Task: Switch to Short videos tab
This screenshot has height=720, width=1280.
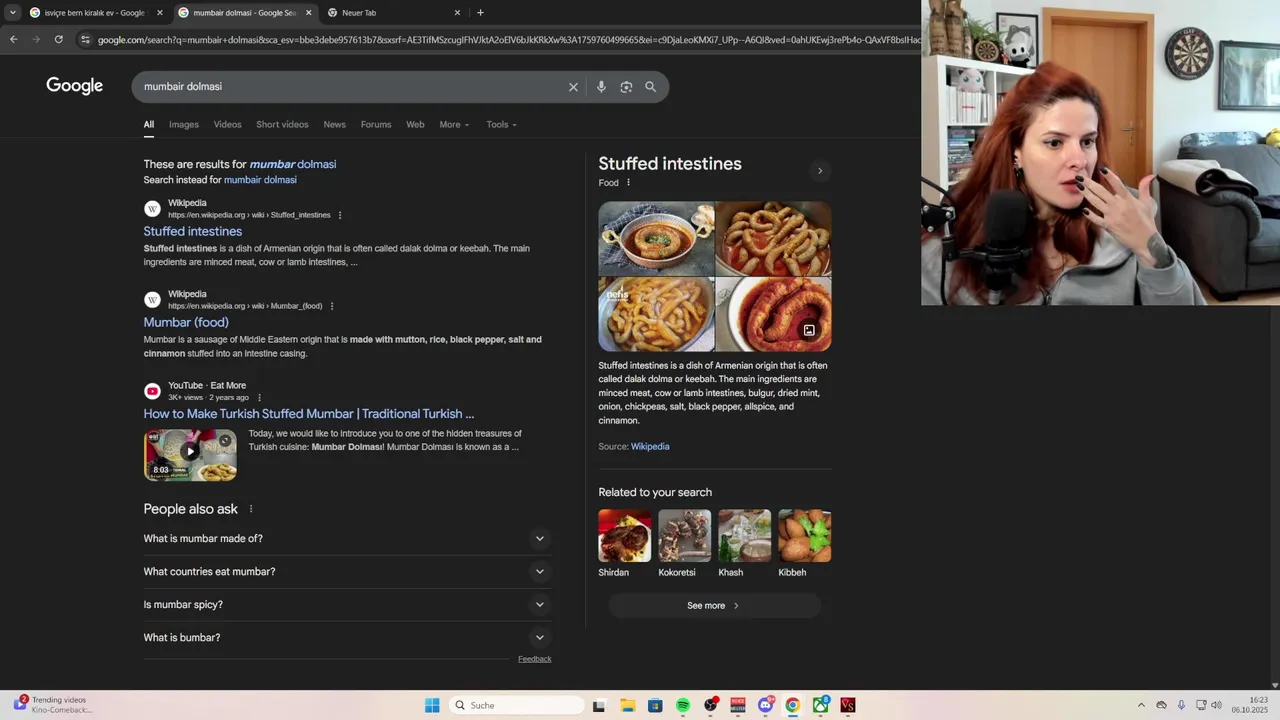Action: click(x=282, y=125)
